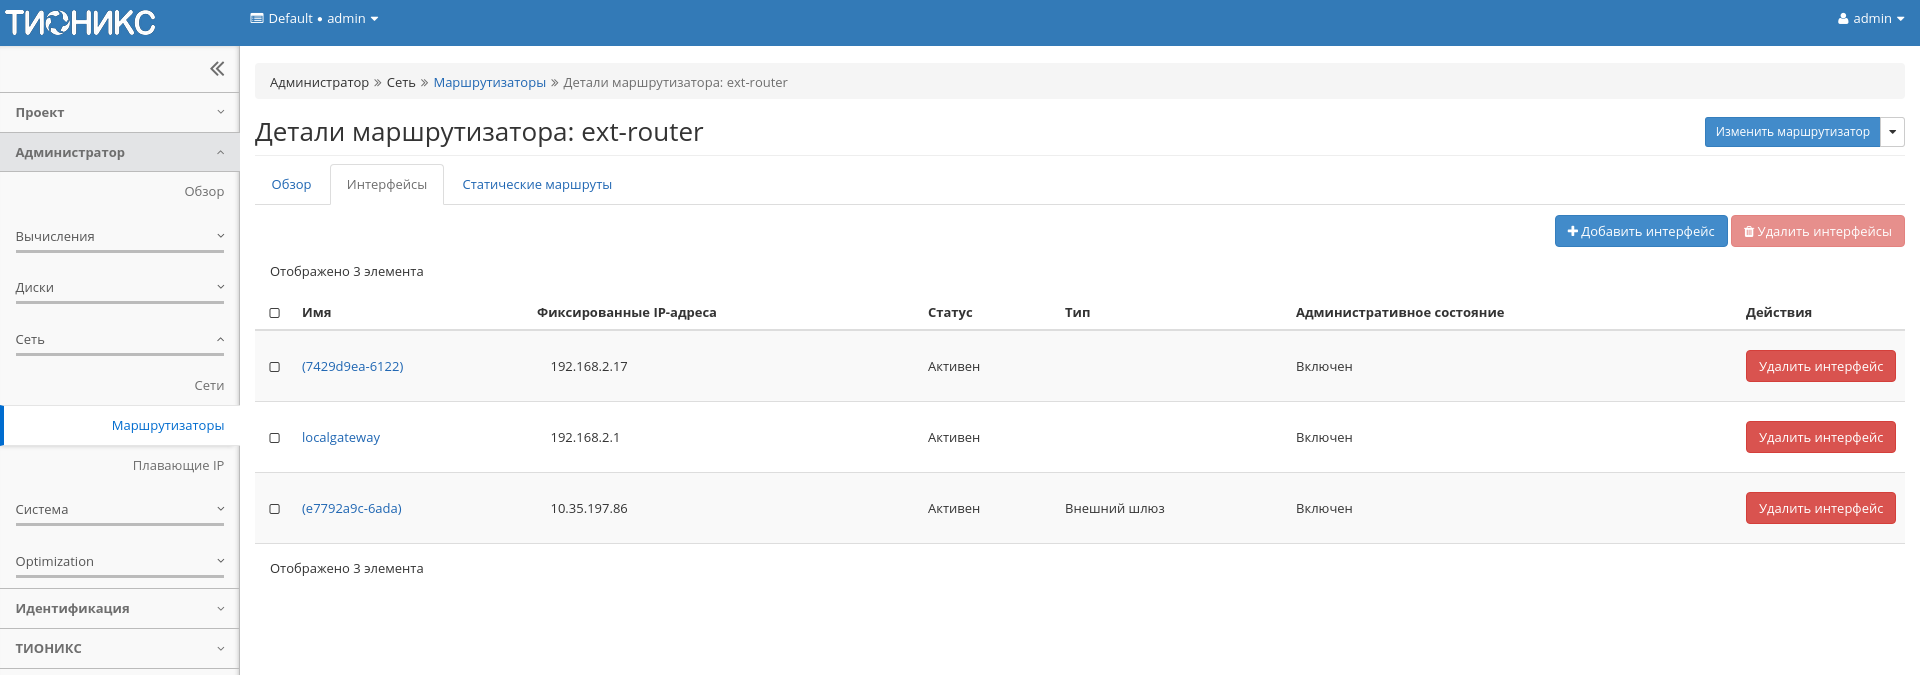Image resolution: width=1920 pixels, height=675 pixels.
Task: Open the Default • admin project selector
Action: coord(314,19)
